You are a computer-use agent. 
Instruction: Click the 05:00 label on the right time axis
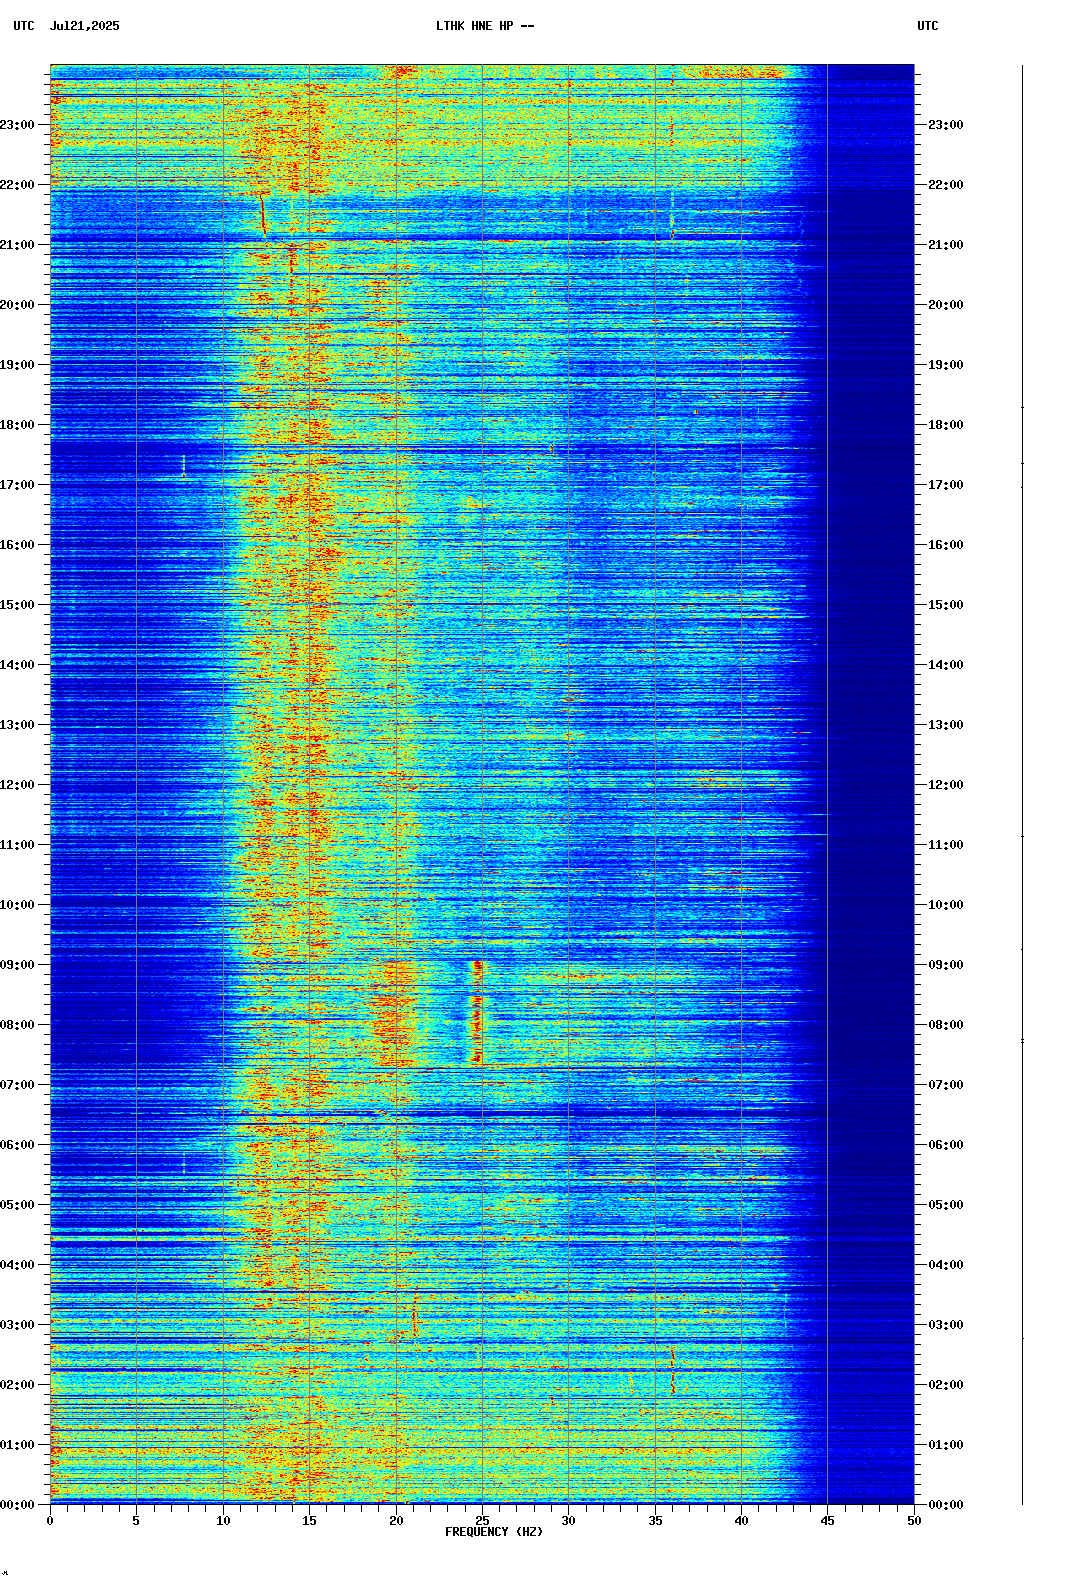pos(946,1205)
